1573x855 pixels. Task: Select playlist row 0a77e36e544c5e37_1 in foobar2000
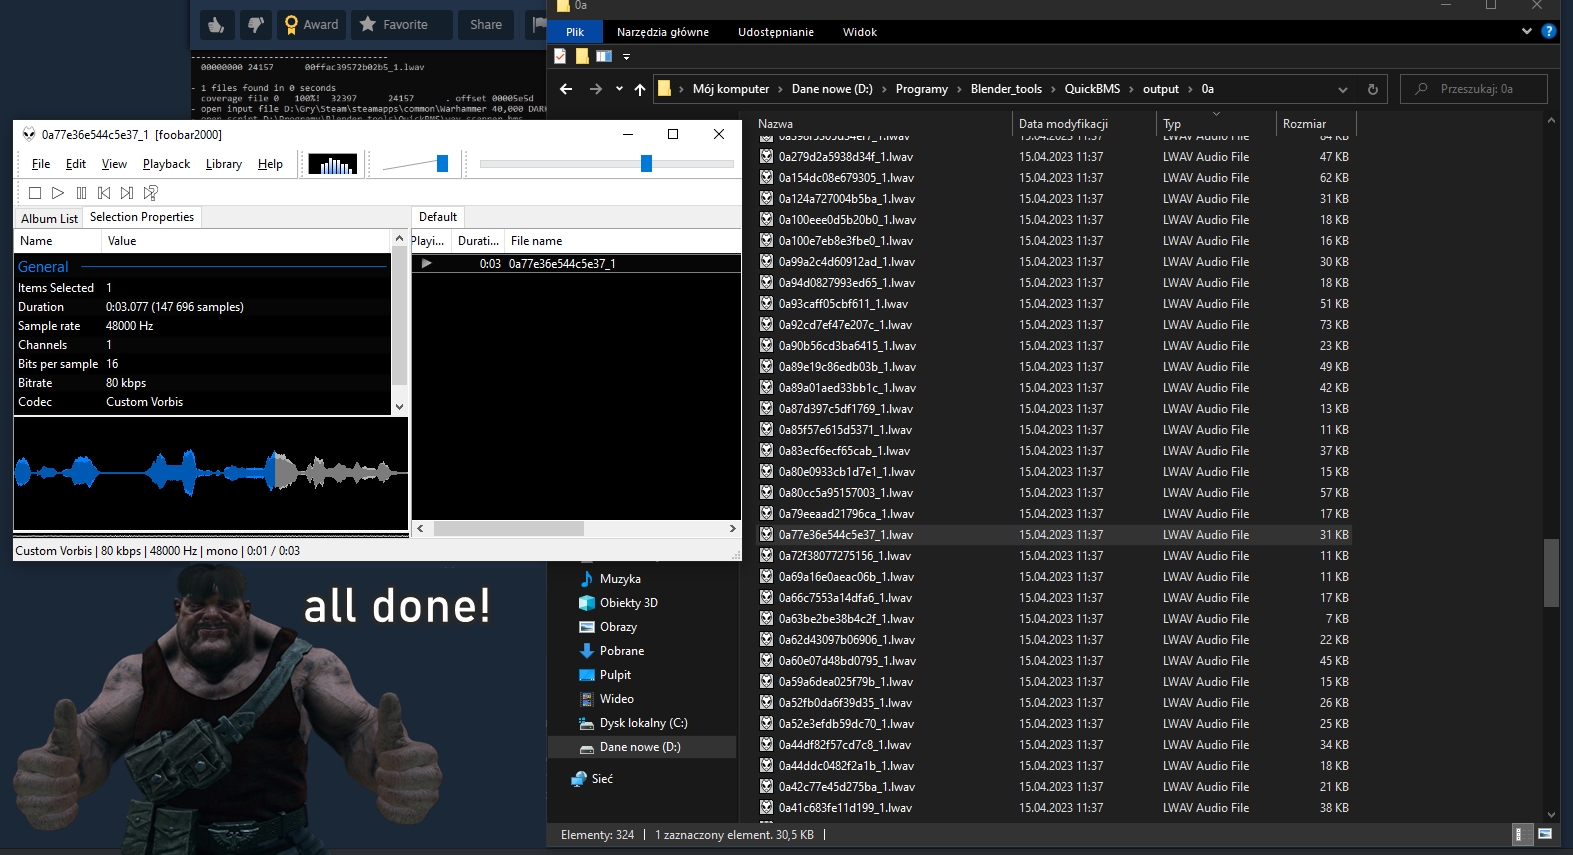point(576,264)
